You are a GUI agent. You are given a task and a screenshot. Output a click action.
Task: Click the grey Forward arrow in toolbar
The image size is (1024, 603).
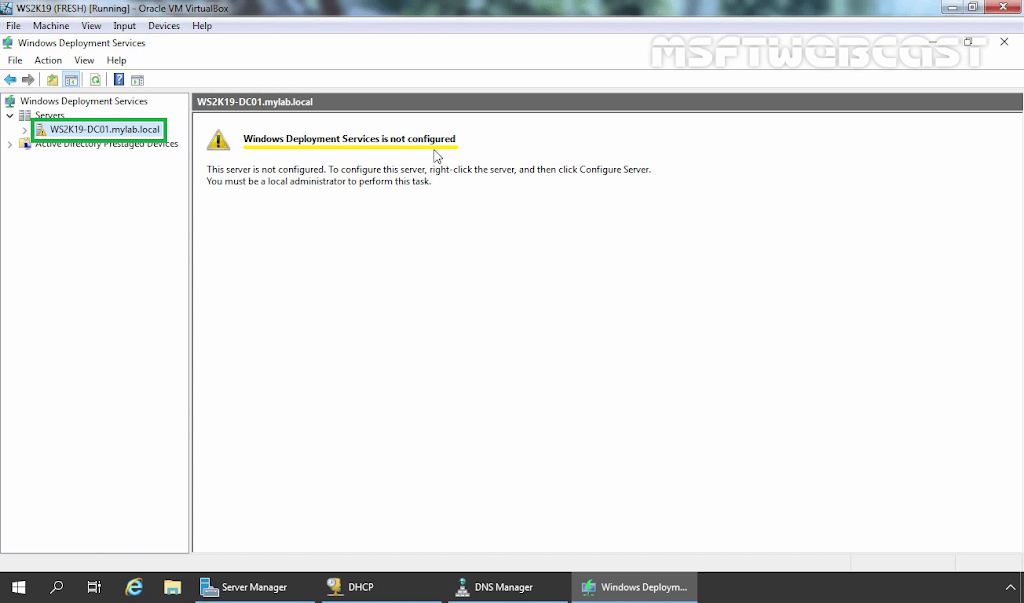[28, 80]
